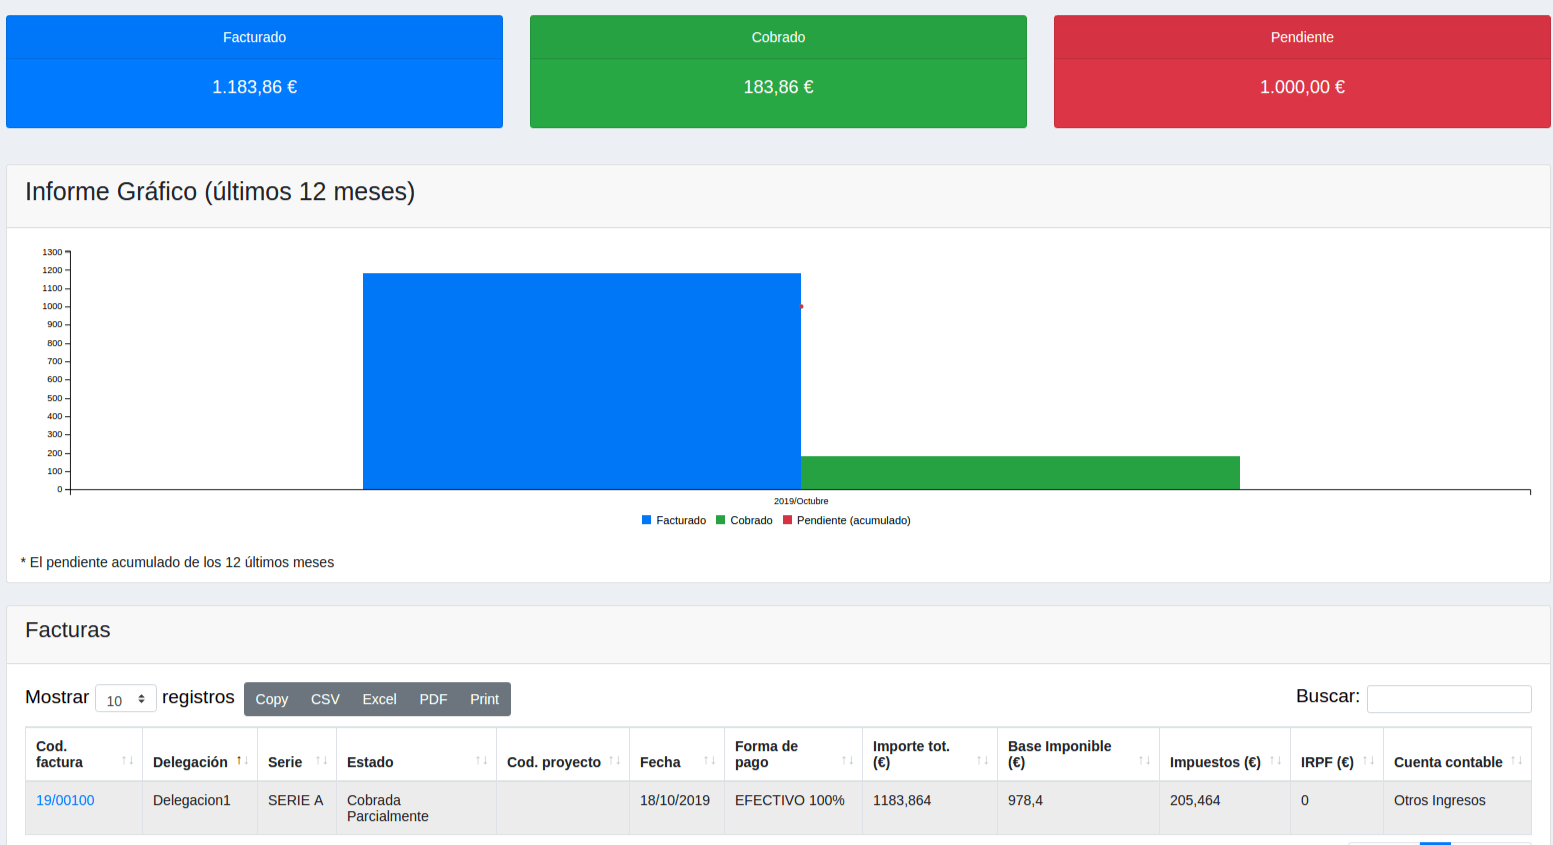The height and width of the screenshot is (845, 1553).
Task: Print the invoices table
Action: [x=485, y=699]
